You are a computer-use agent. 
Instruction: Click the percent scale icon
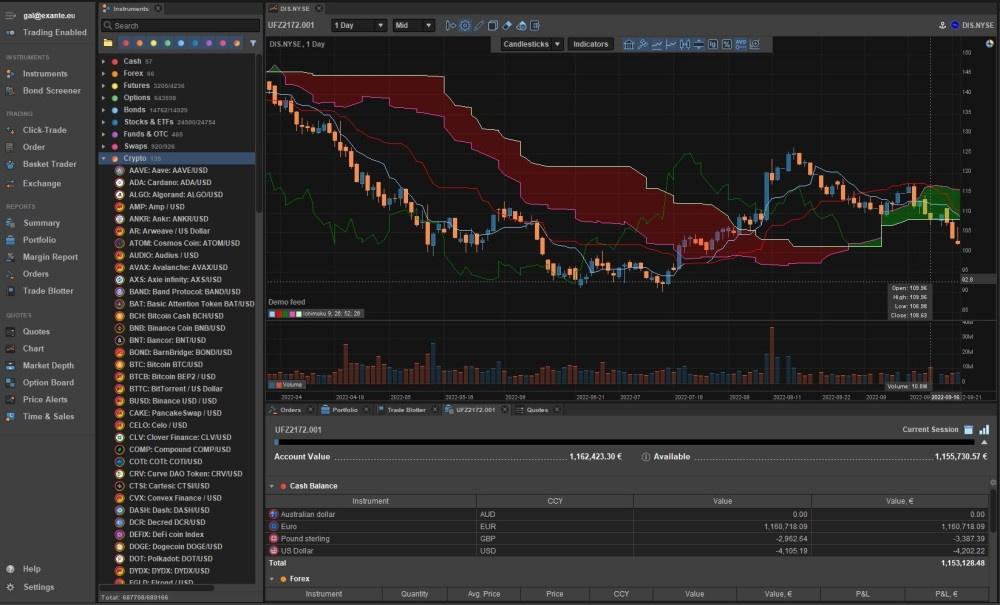(x=726, y=44)
